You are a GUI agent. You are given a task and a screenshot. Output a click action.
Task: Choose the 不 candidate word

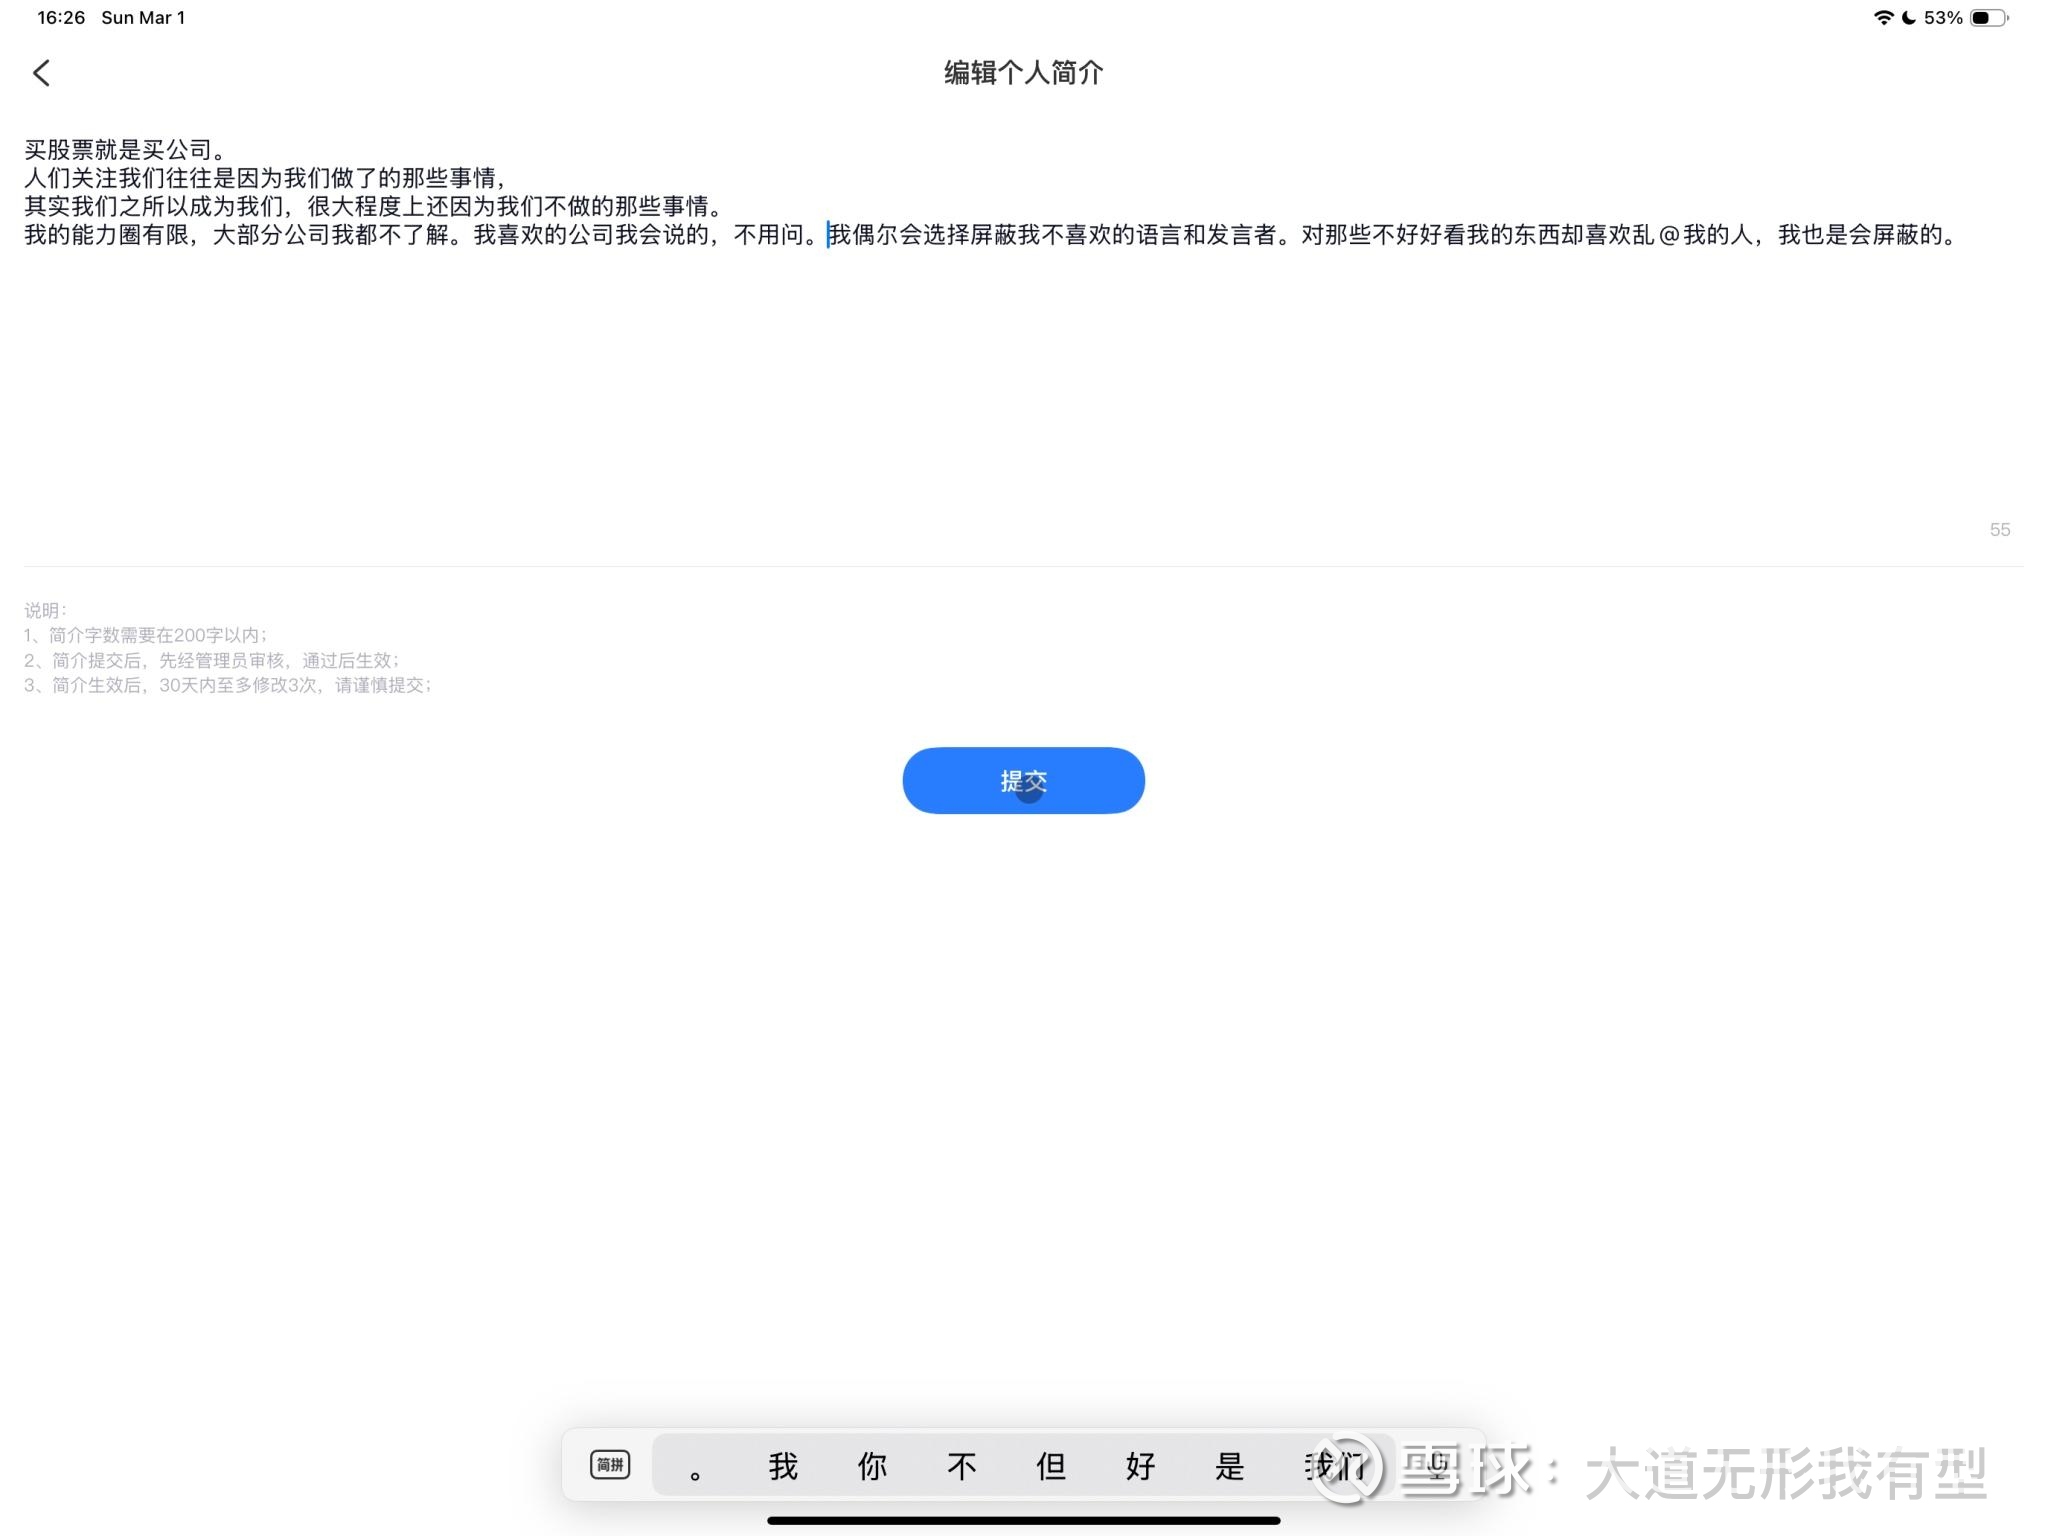(x=961, y=1467)
